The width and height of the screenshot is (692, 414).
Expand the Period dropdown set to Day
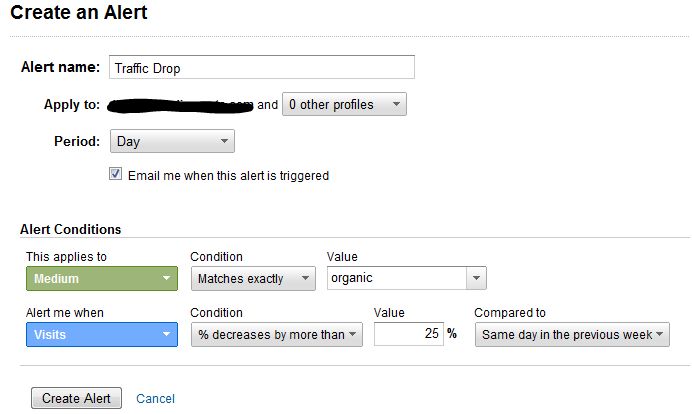(x=172, y=141)
